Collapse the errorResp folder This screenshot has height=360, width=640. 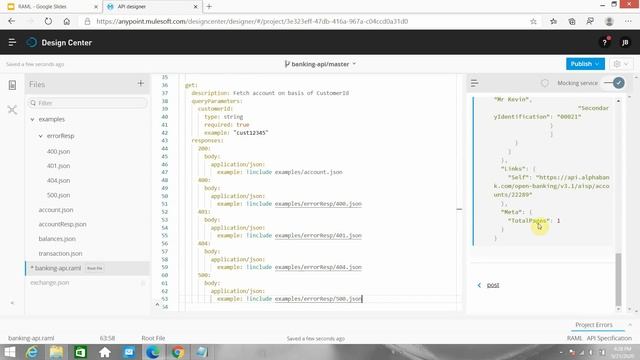click(40, 136)
